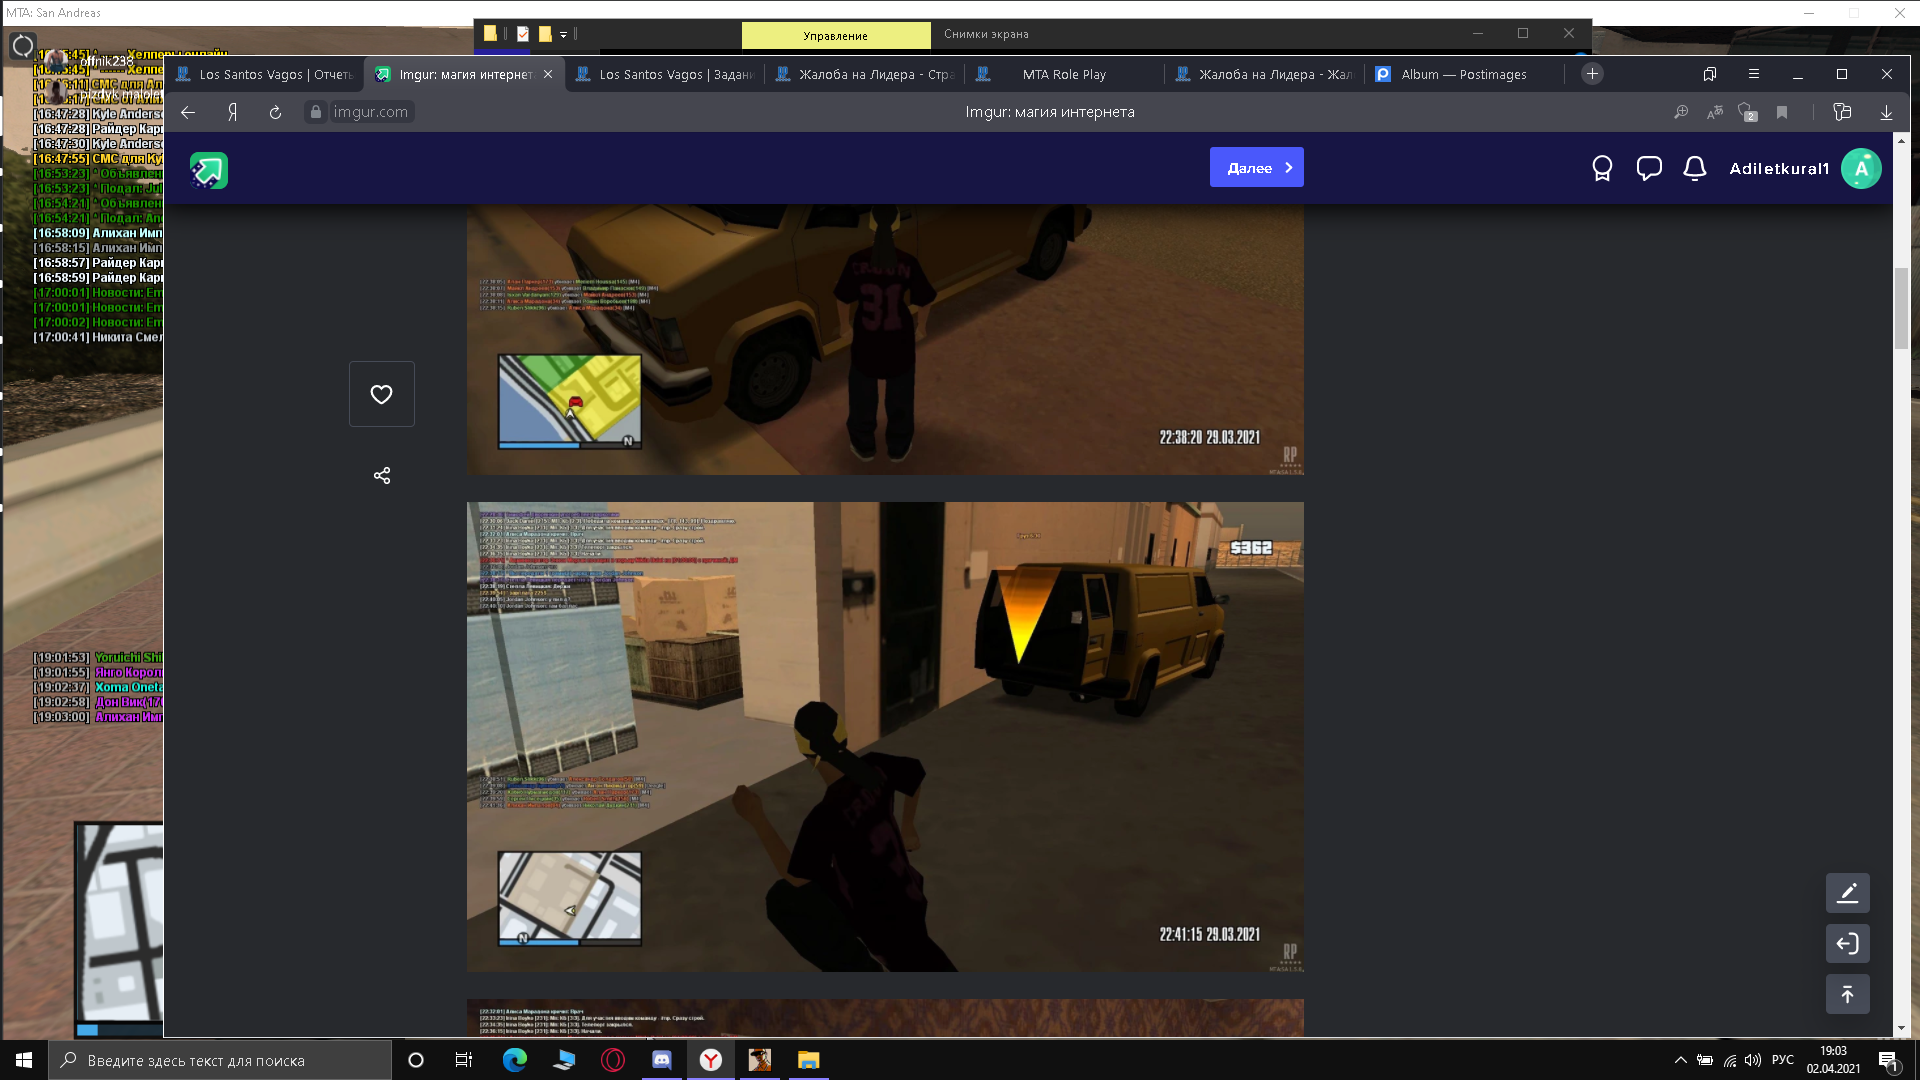
Task: Show hidden system tray icons
Action: coord(1680,1060)
